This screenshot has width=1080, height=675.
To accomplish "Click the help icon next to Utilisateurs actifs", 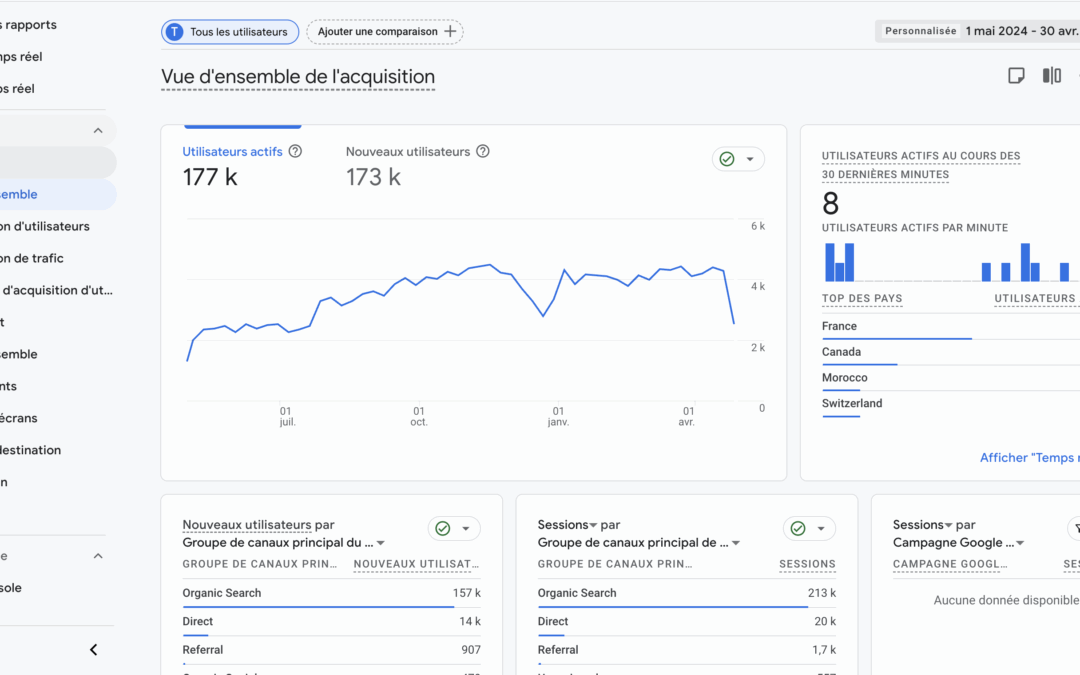I will tap(295, 152).
